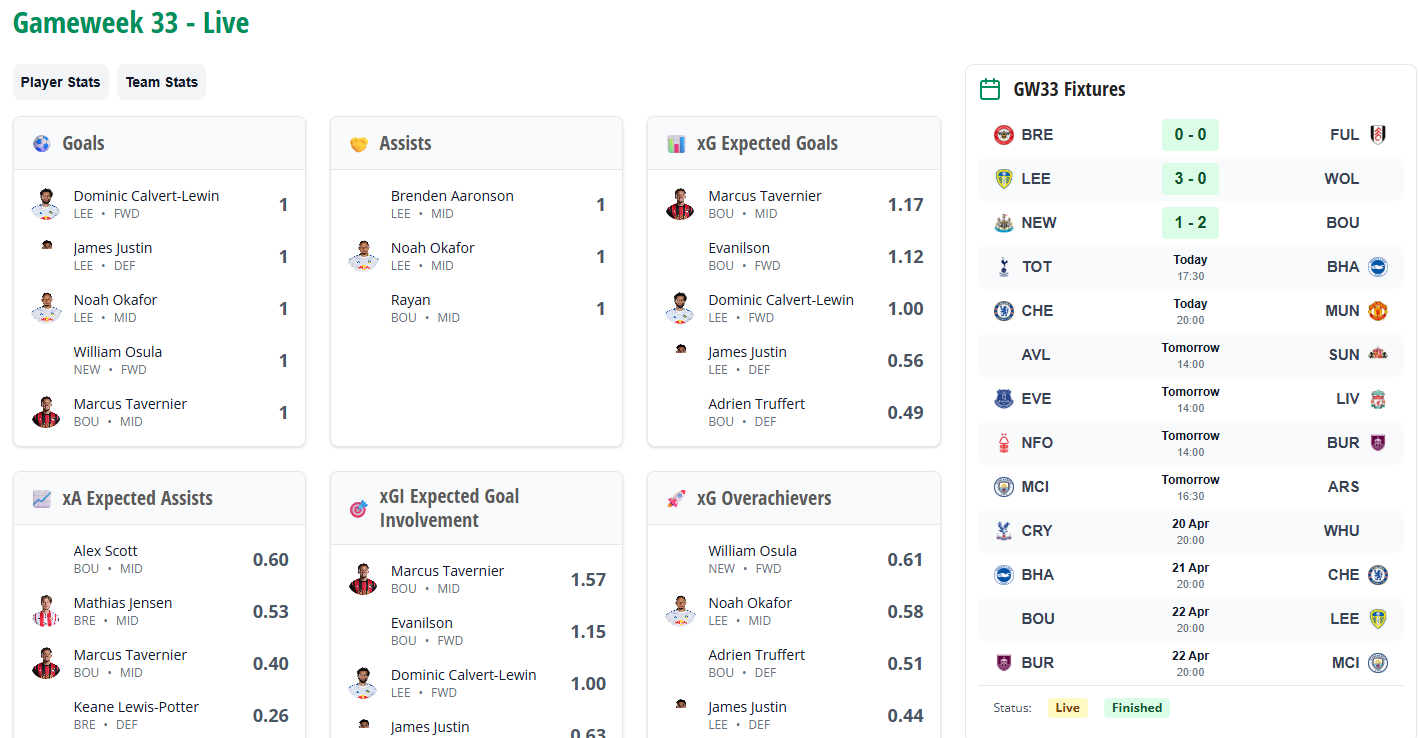Select the Live status badge

pyautogui.click(x=1067, y=708)
